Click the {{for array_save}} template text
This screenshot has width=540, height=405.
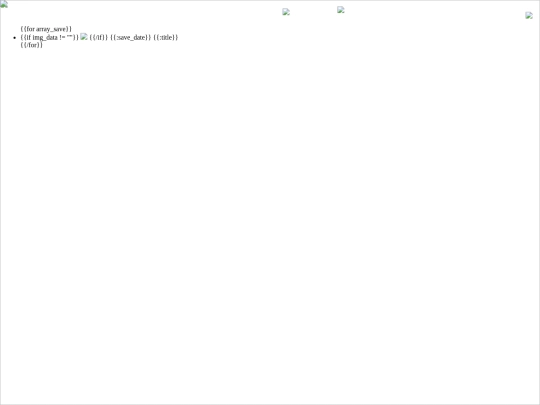[46, 29]
